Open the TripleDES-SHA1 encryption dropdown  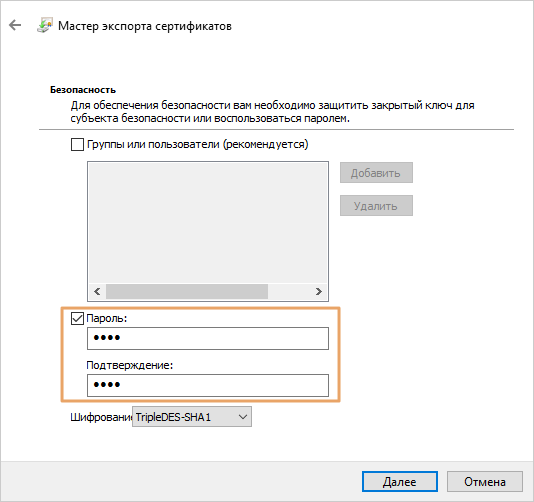coord(192,417)
